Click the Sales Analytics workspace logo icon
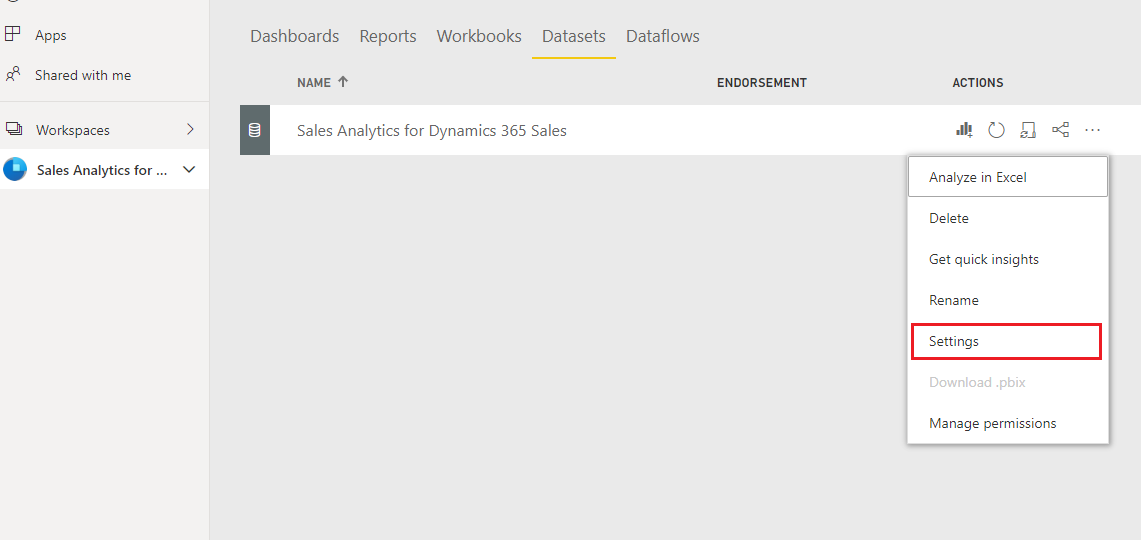The image size is (1141, 540). tap(15, 170)
